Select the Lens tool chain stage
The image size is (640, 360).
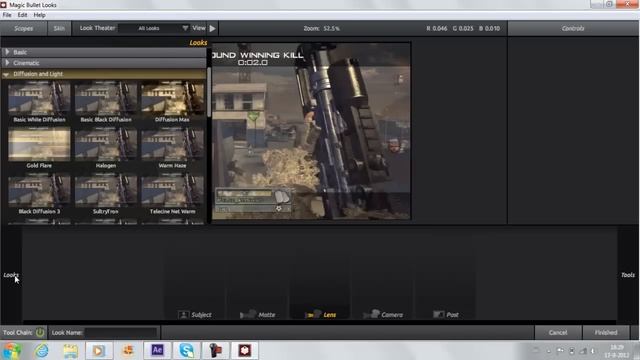coord(320,315)
